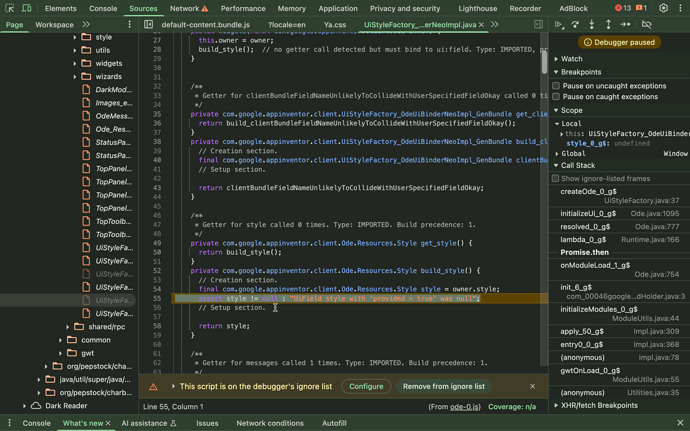Switch to the Console panel tab
The image size is (690, 431).
(103, 8)
